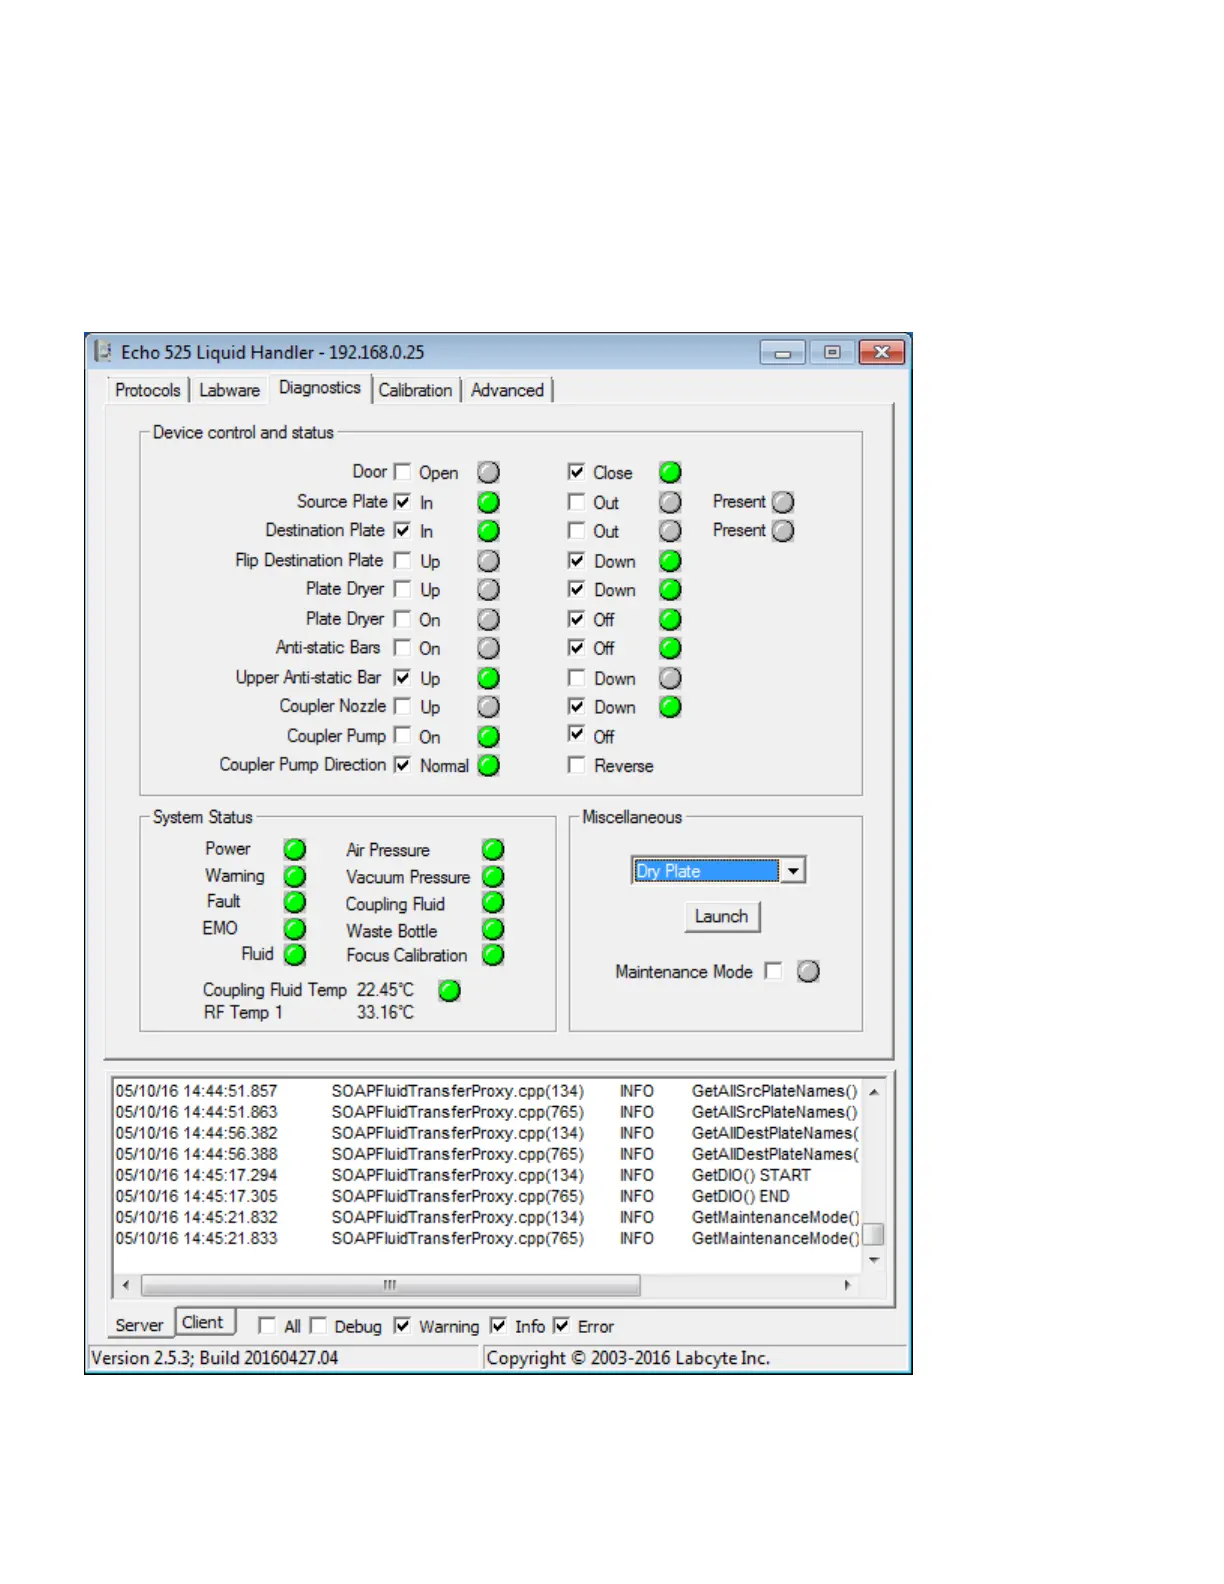Screen dimensions: 1224x1584
Task: Click the Door Open status indicator
Action: click(x=488, y=472)
